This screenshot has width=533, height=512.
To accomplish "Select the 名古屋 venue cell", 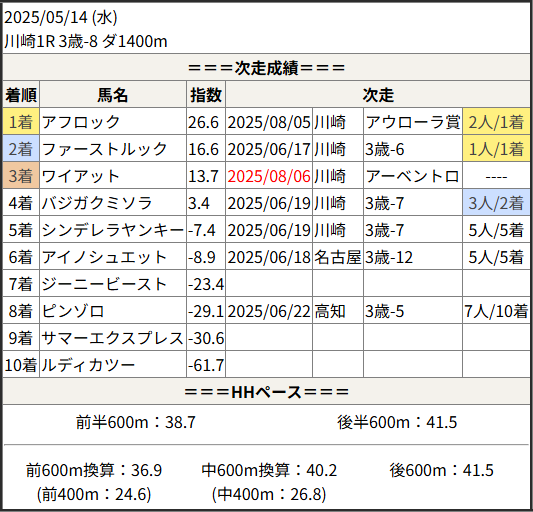I will [338, 257].
